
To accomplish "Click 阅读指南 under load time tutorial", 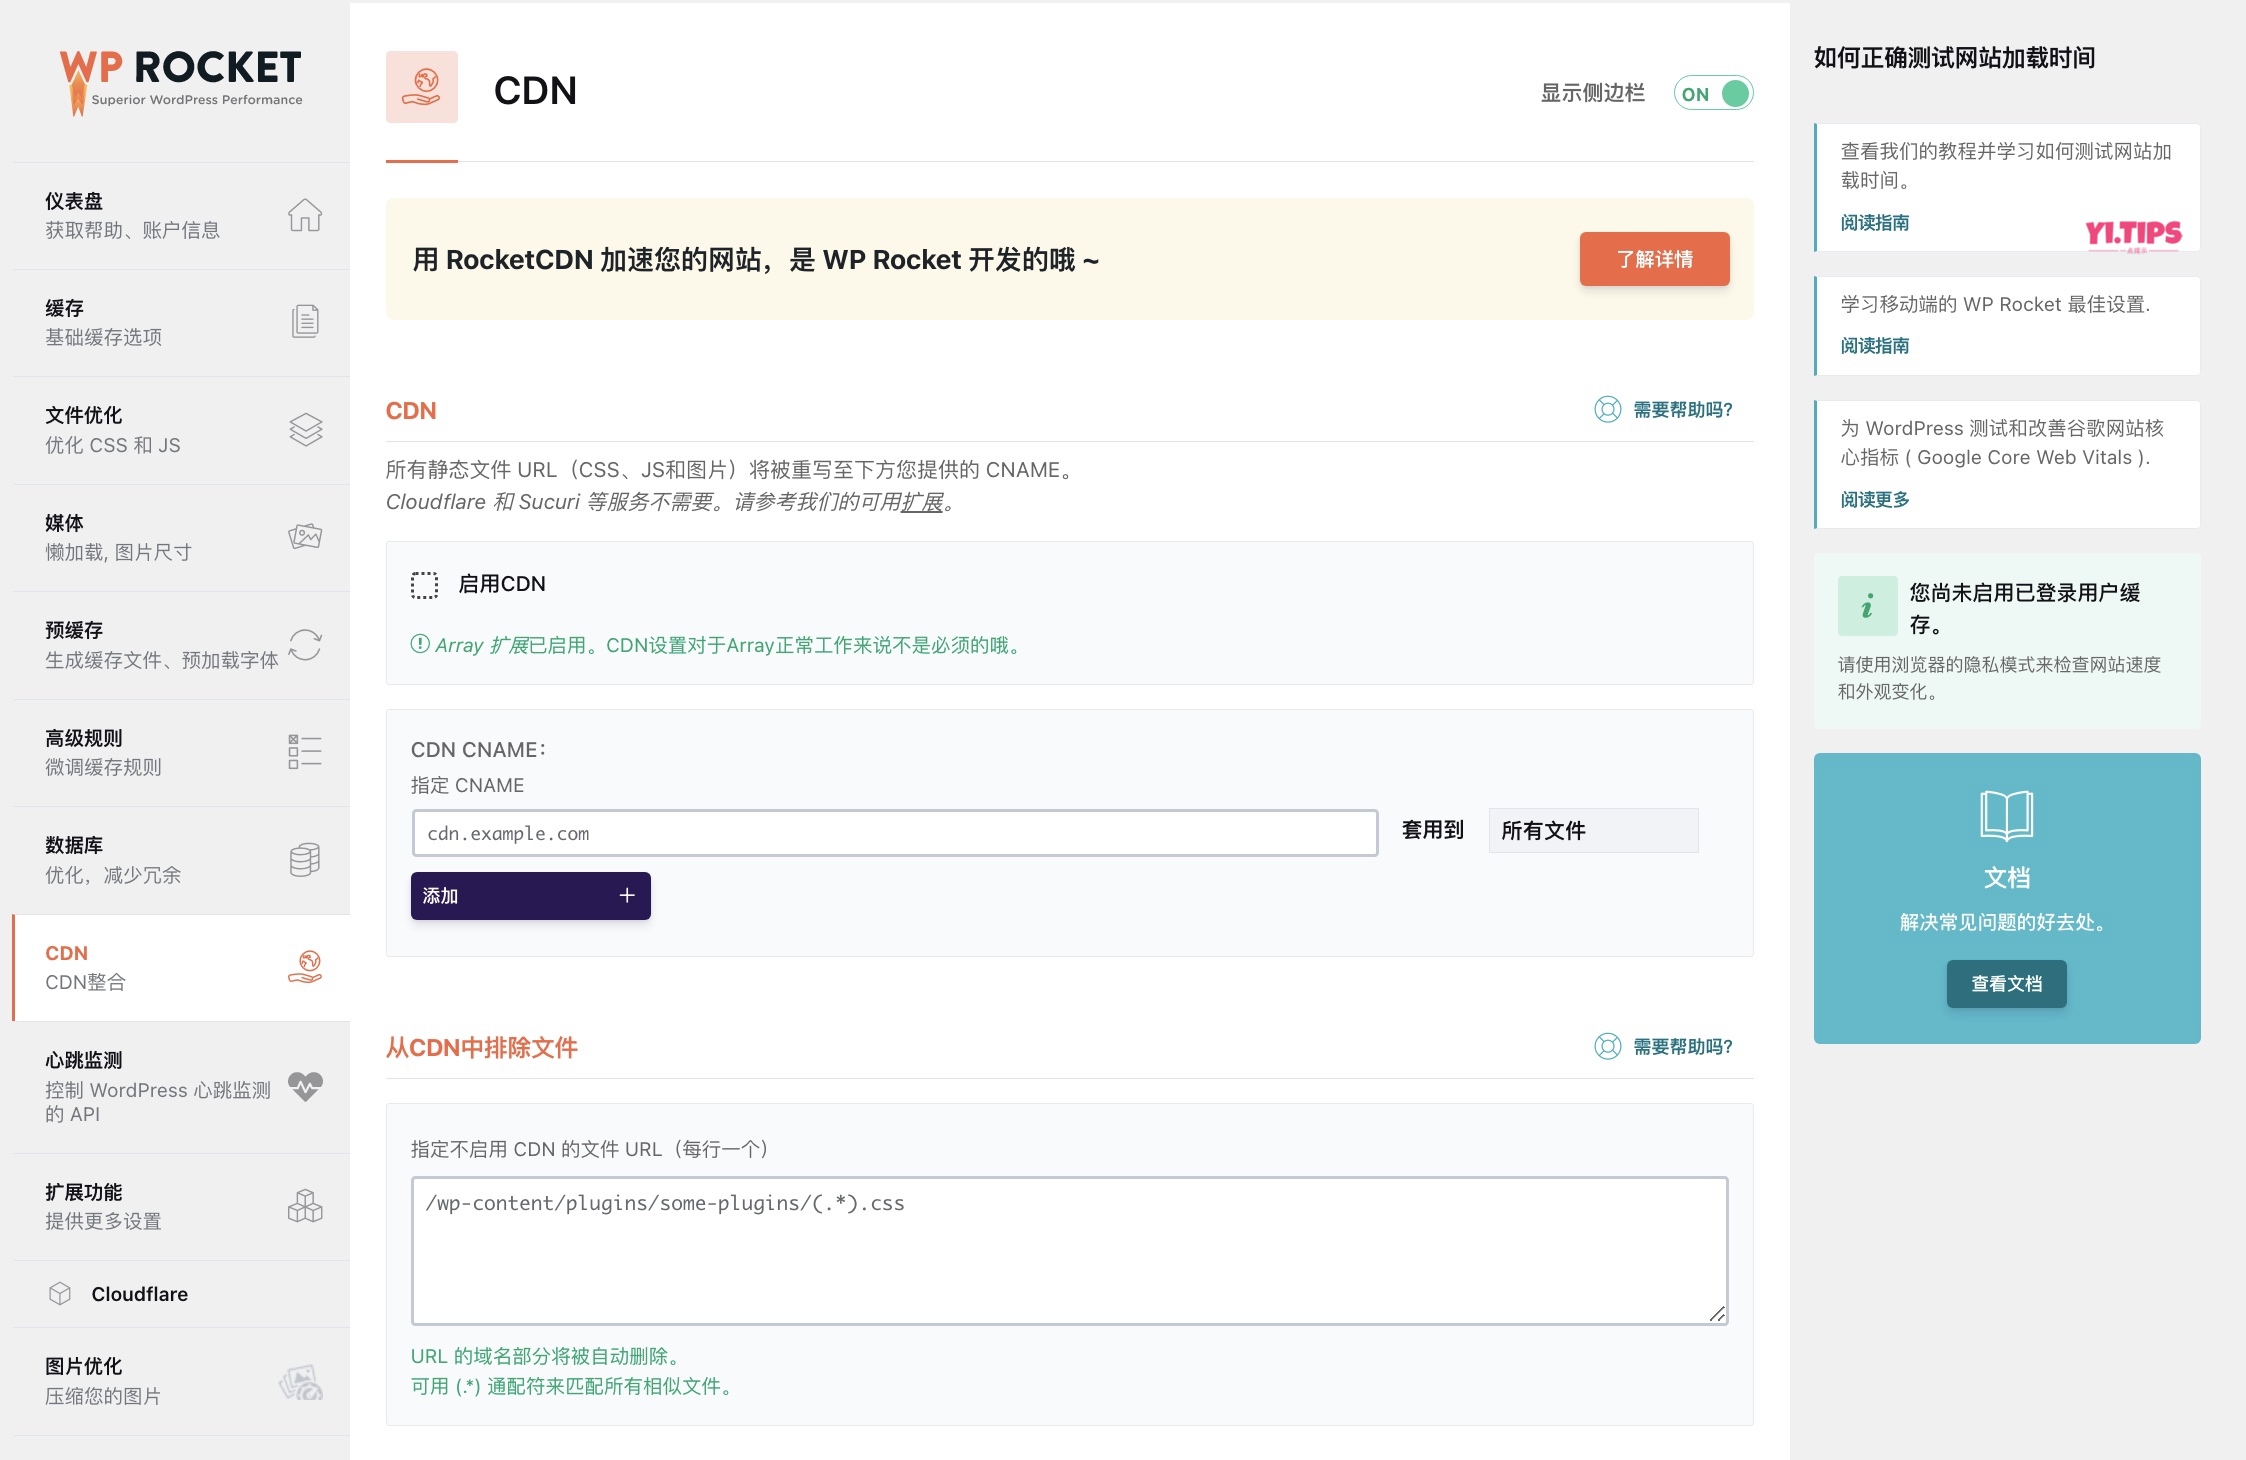I will pos(1875,223).
